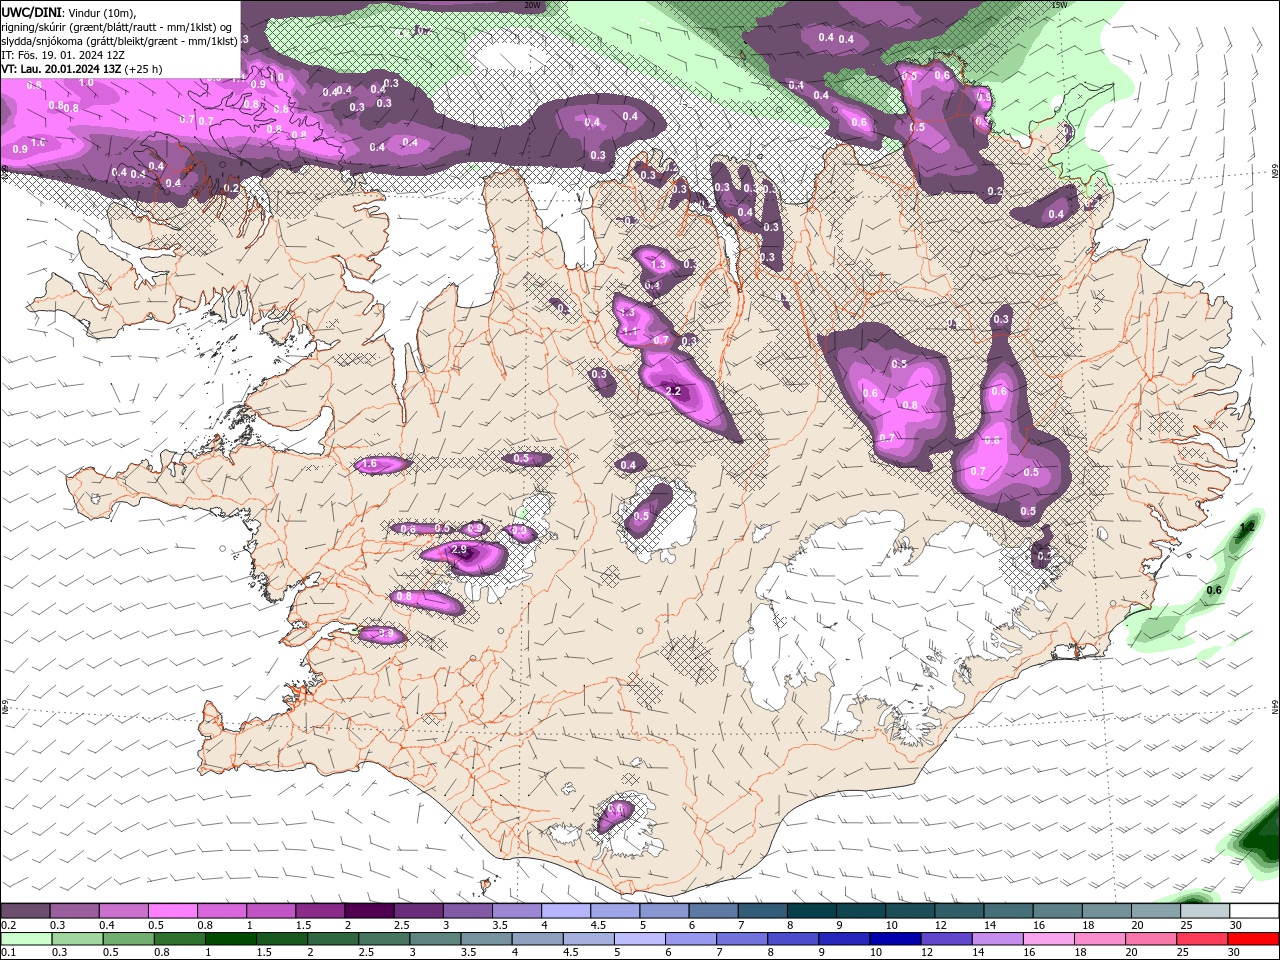Click the darkest purple snow legend swatch at 2
This screenshot has width=1280, height=960.
point(368,911)
